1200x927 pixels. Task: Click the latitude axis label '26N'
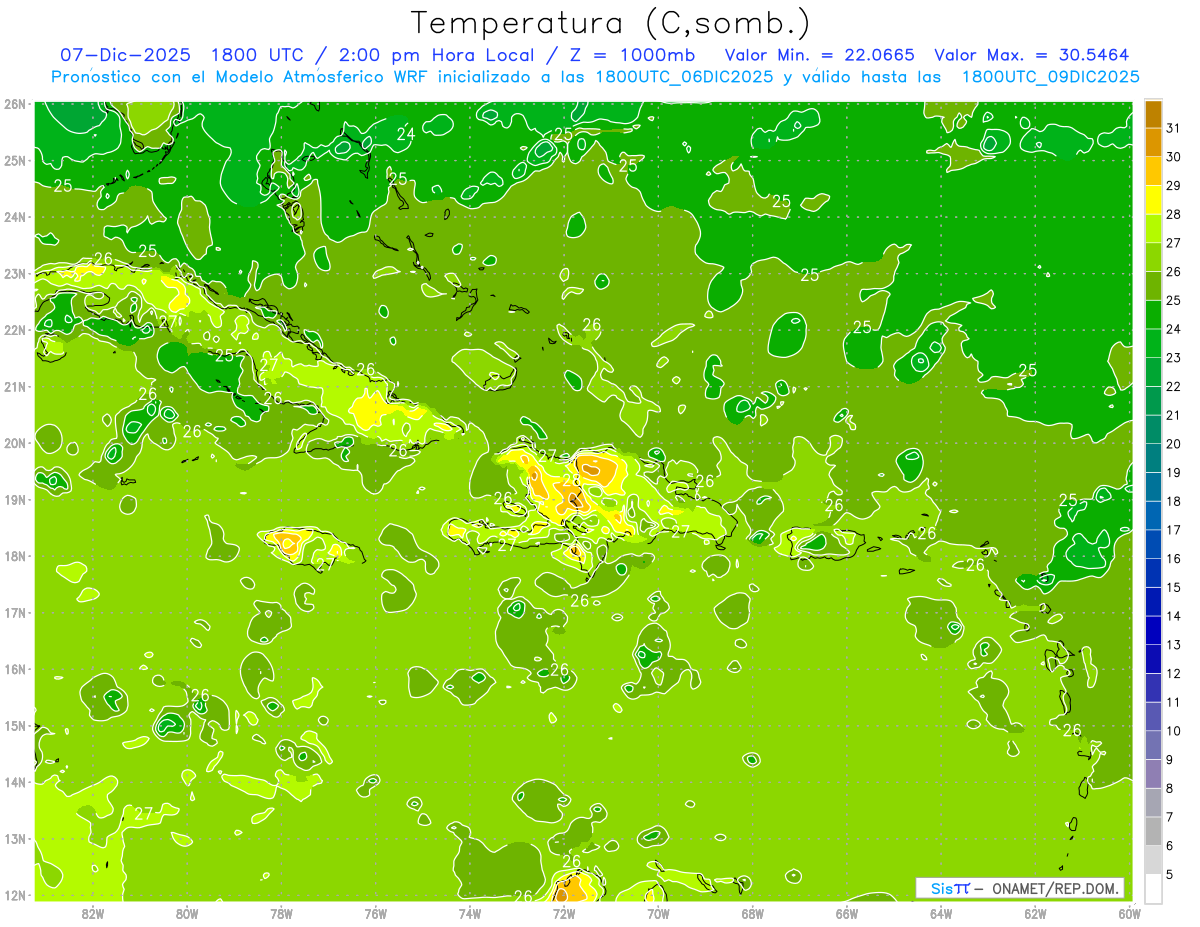coord(15,104)
